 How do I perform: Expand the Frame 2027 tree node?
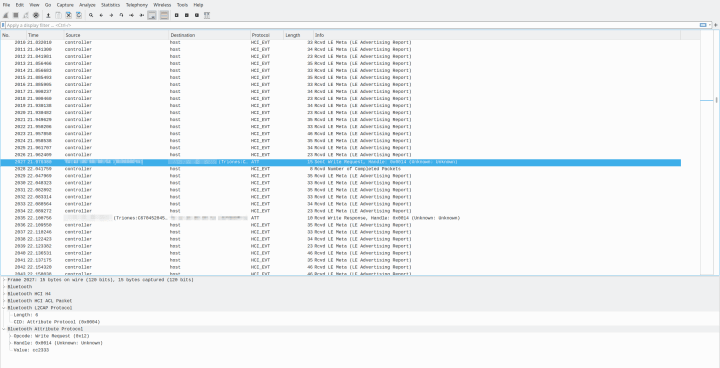click(x=4, y=279)
